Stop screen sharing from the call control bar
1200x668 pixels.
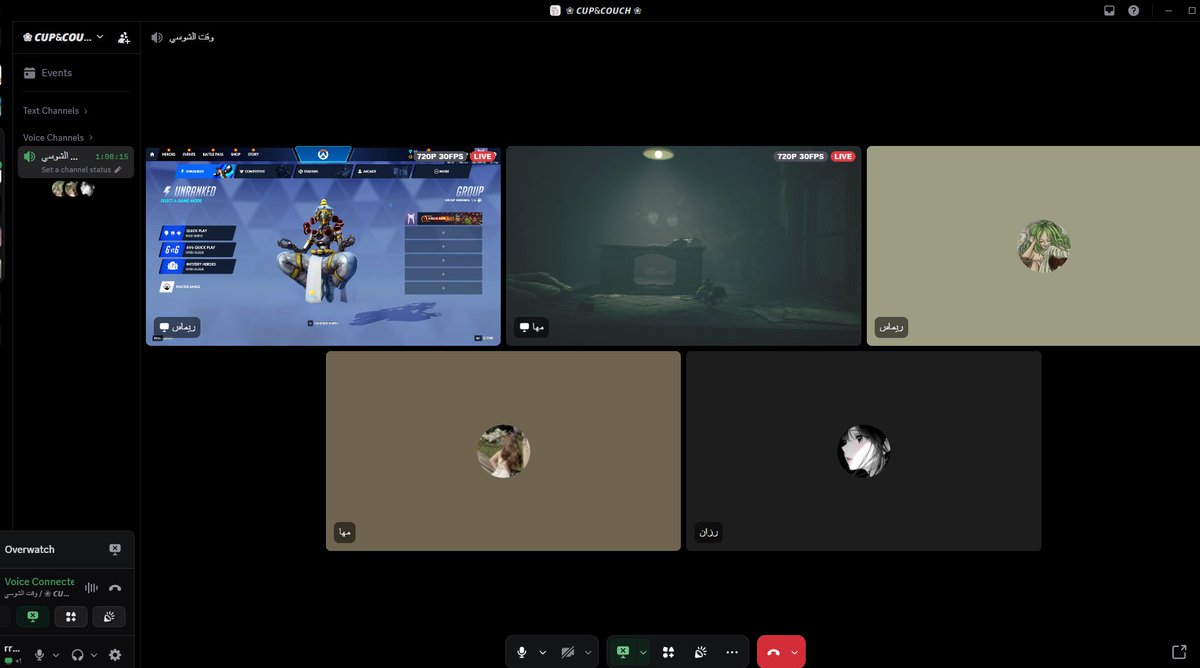[x=623, y=652]
